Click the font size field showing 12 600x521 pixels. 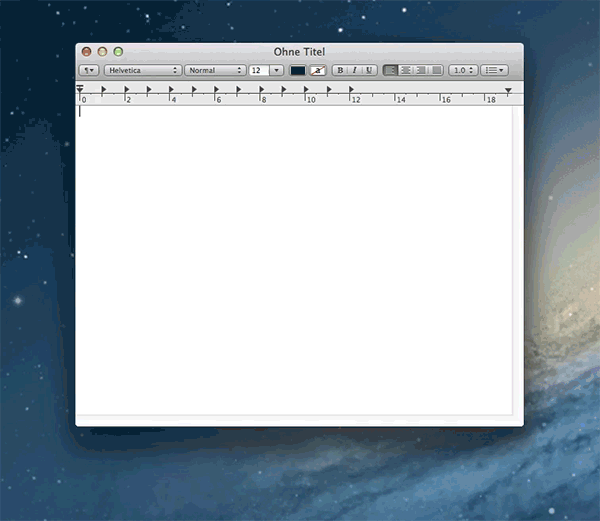click(259, 70)
